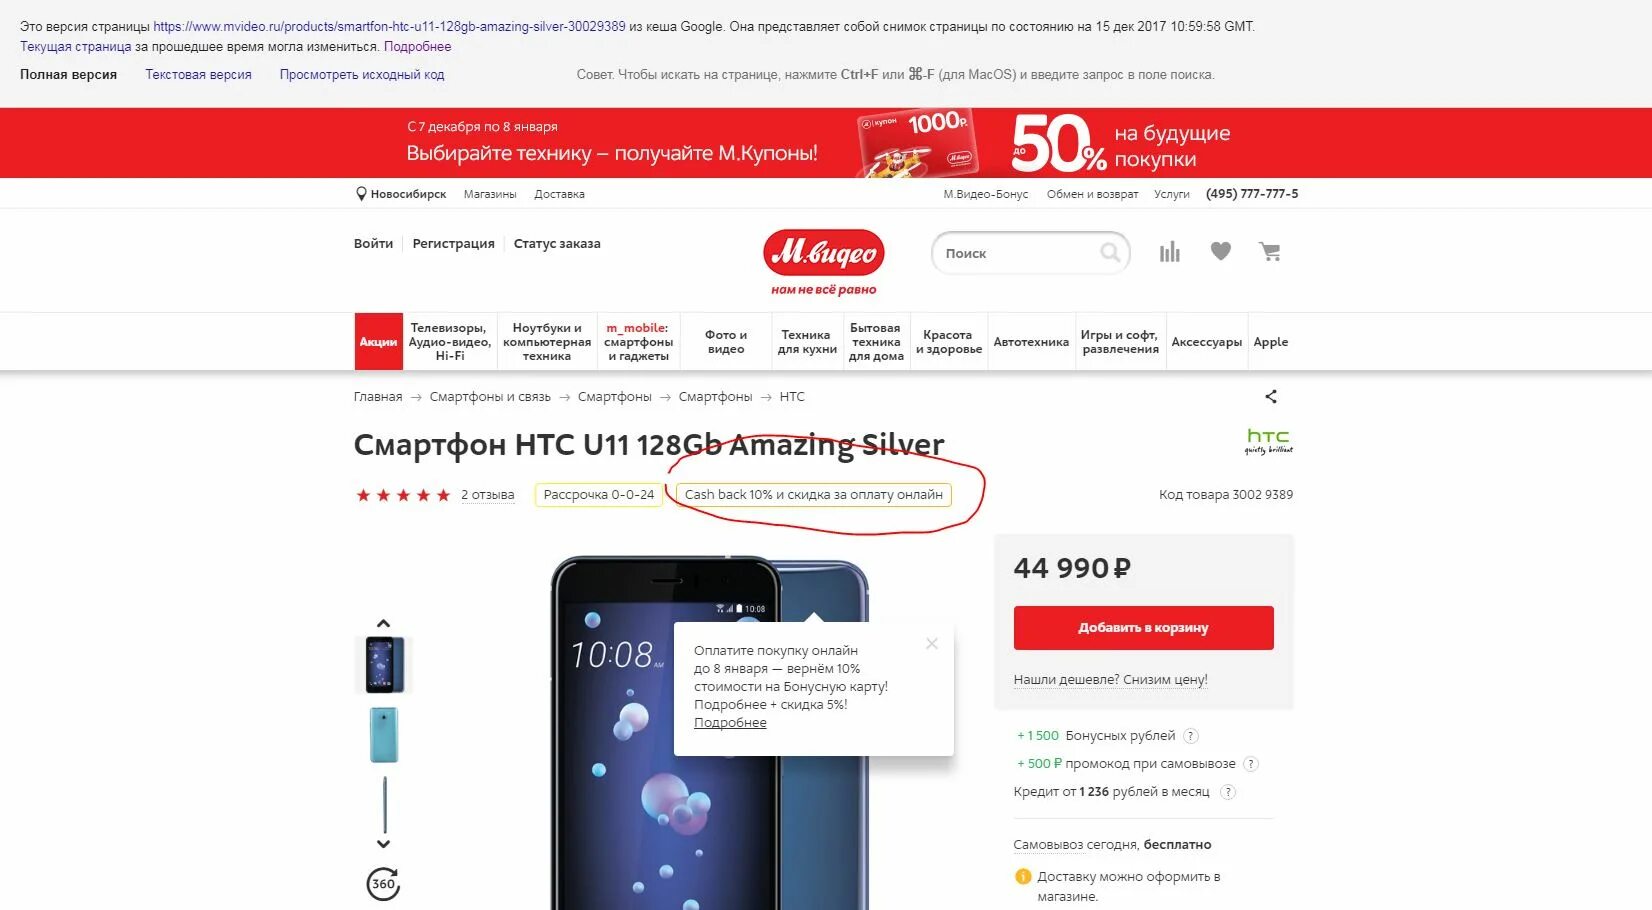
Task: Show help for самовывоз promo code
Action: tap(1251, 764)
